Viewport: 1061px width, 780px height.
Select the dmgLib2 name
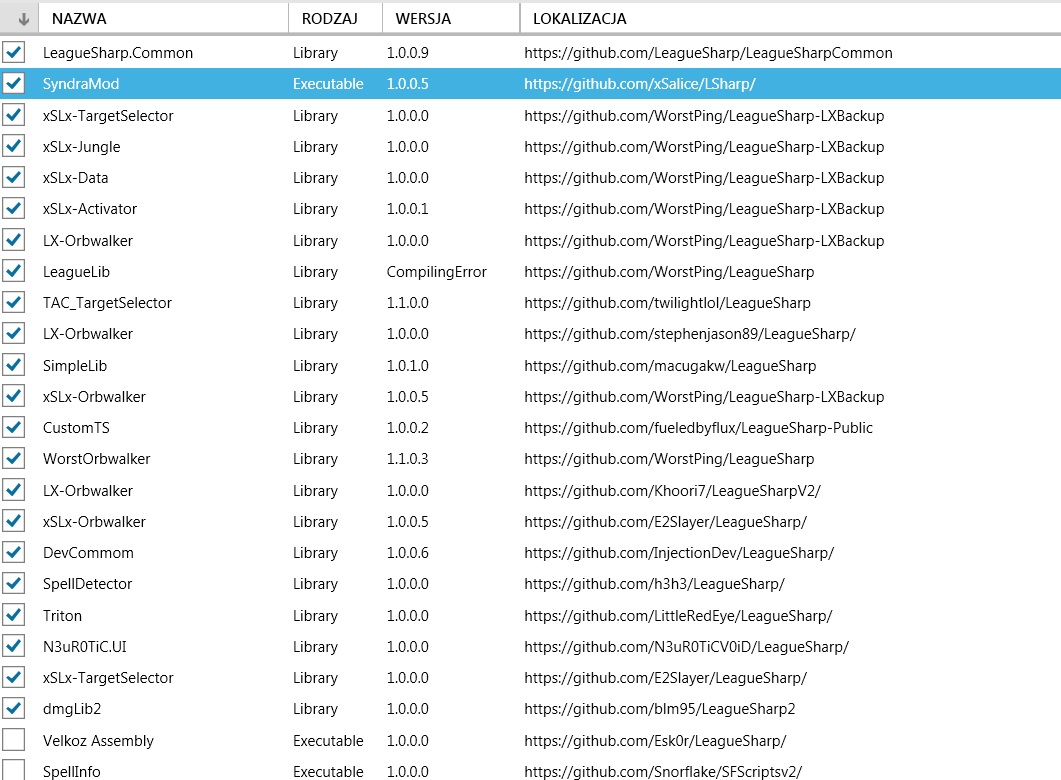72,709
